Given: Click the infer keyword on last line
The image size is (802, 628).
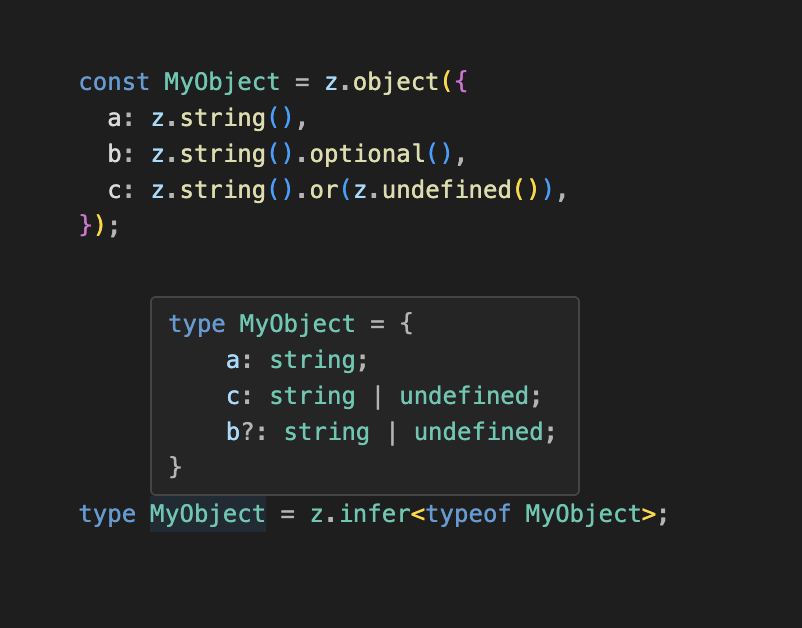Looking at the screenshot, I should 374,514.
